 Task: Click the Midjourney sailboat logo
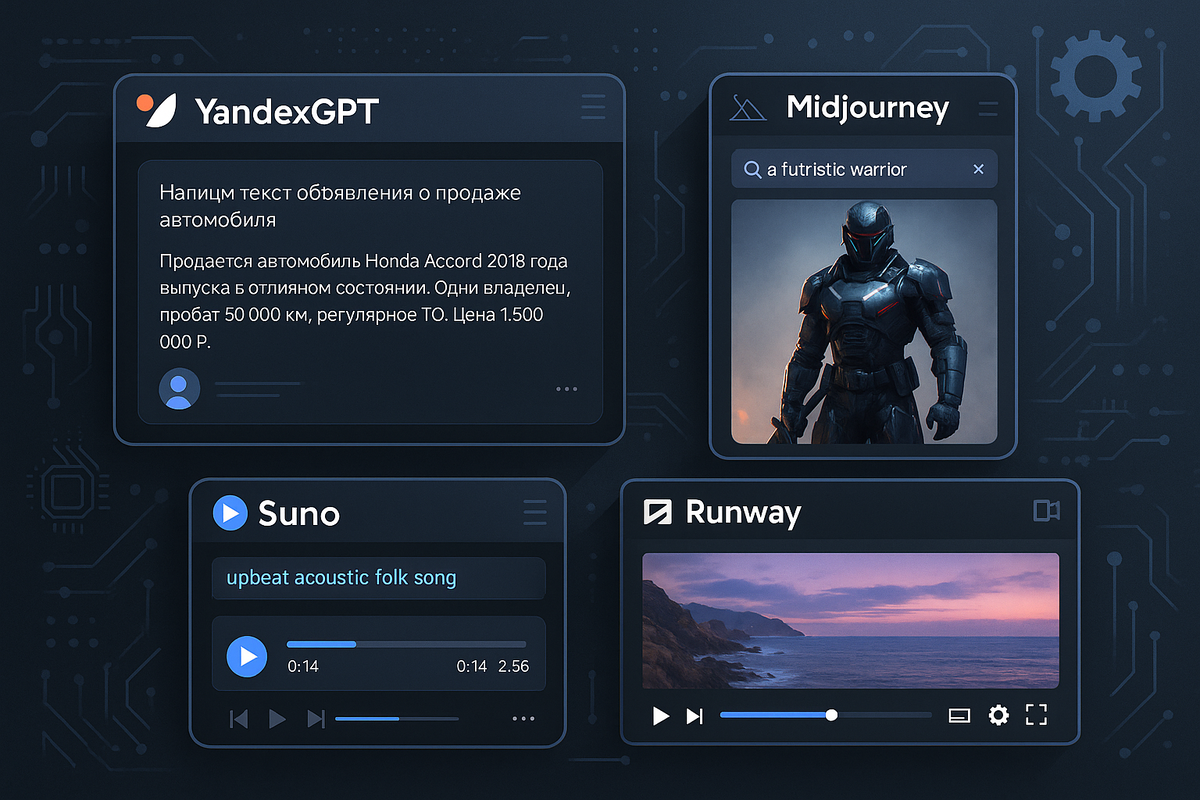click(748, 108)
